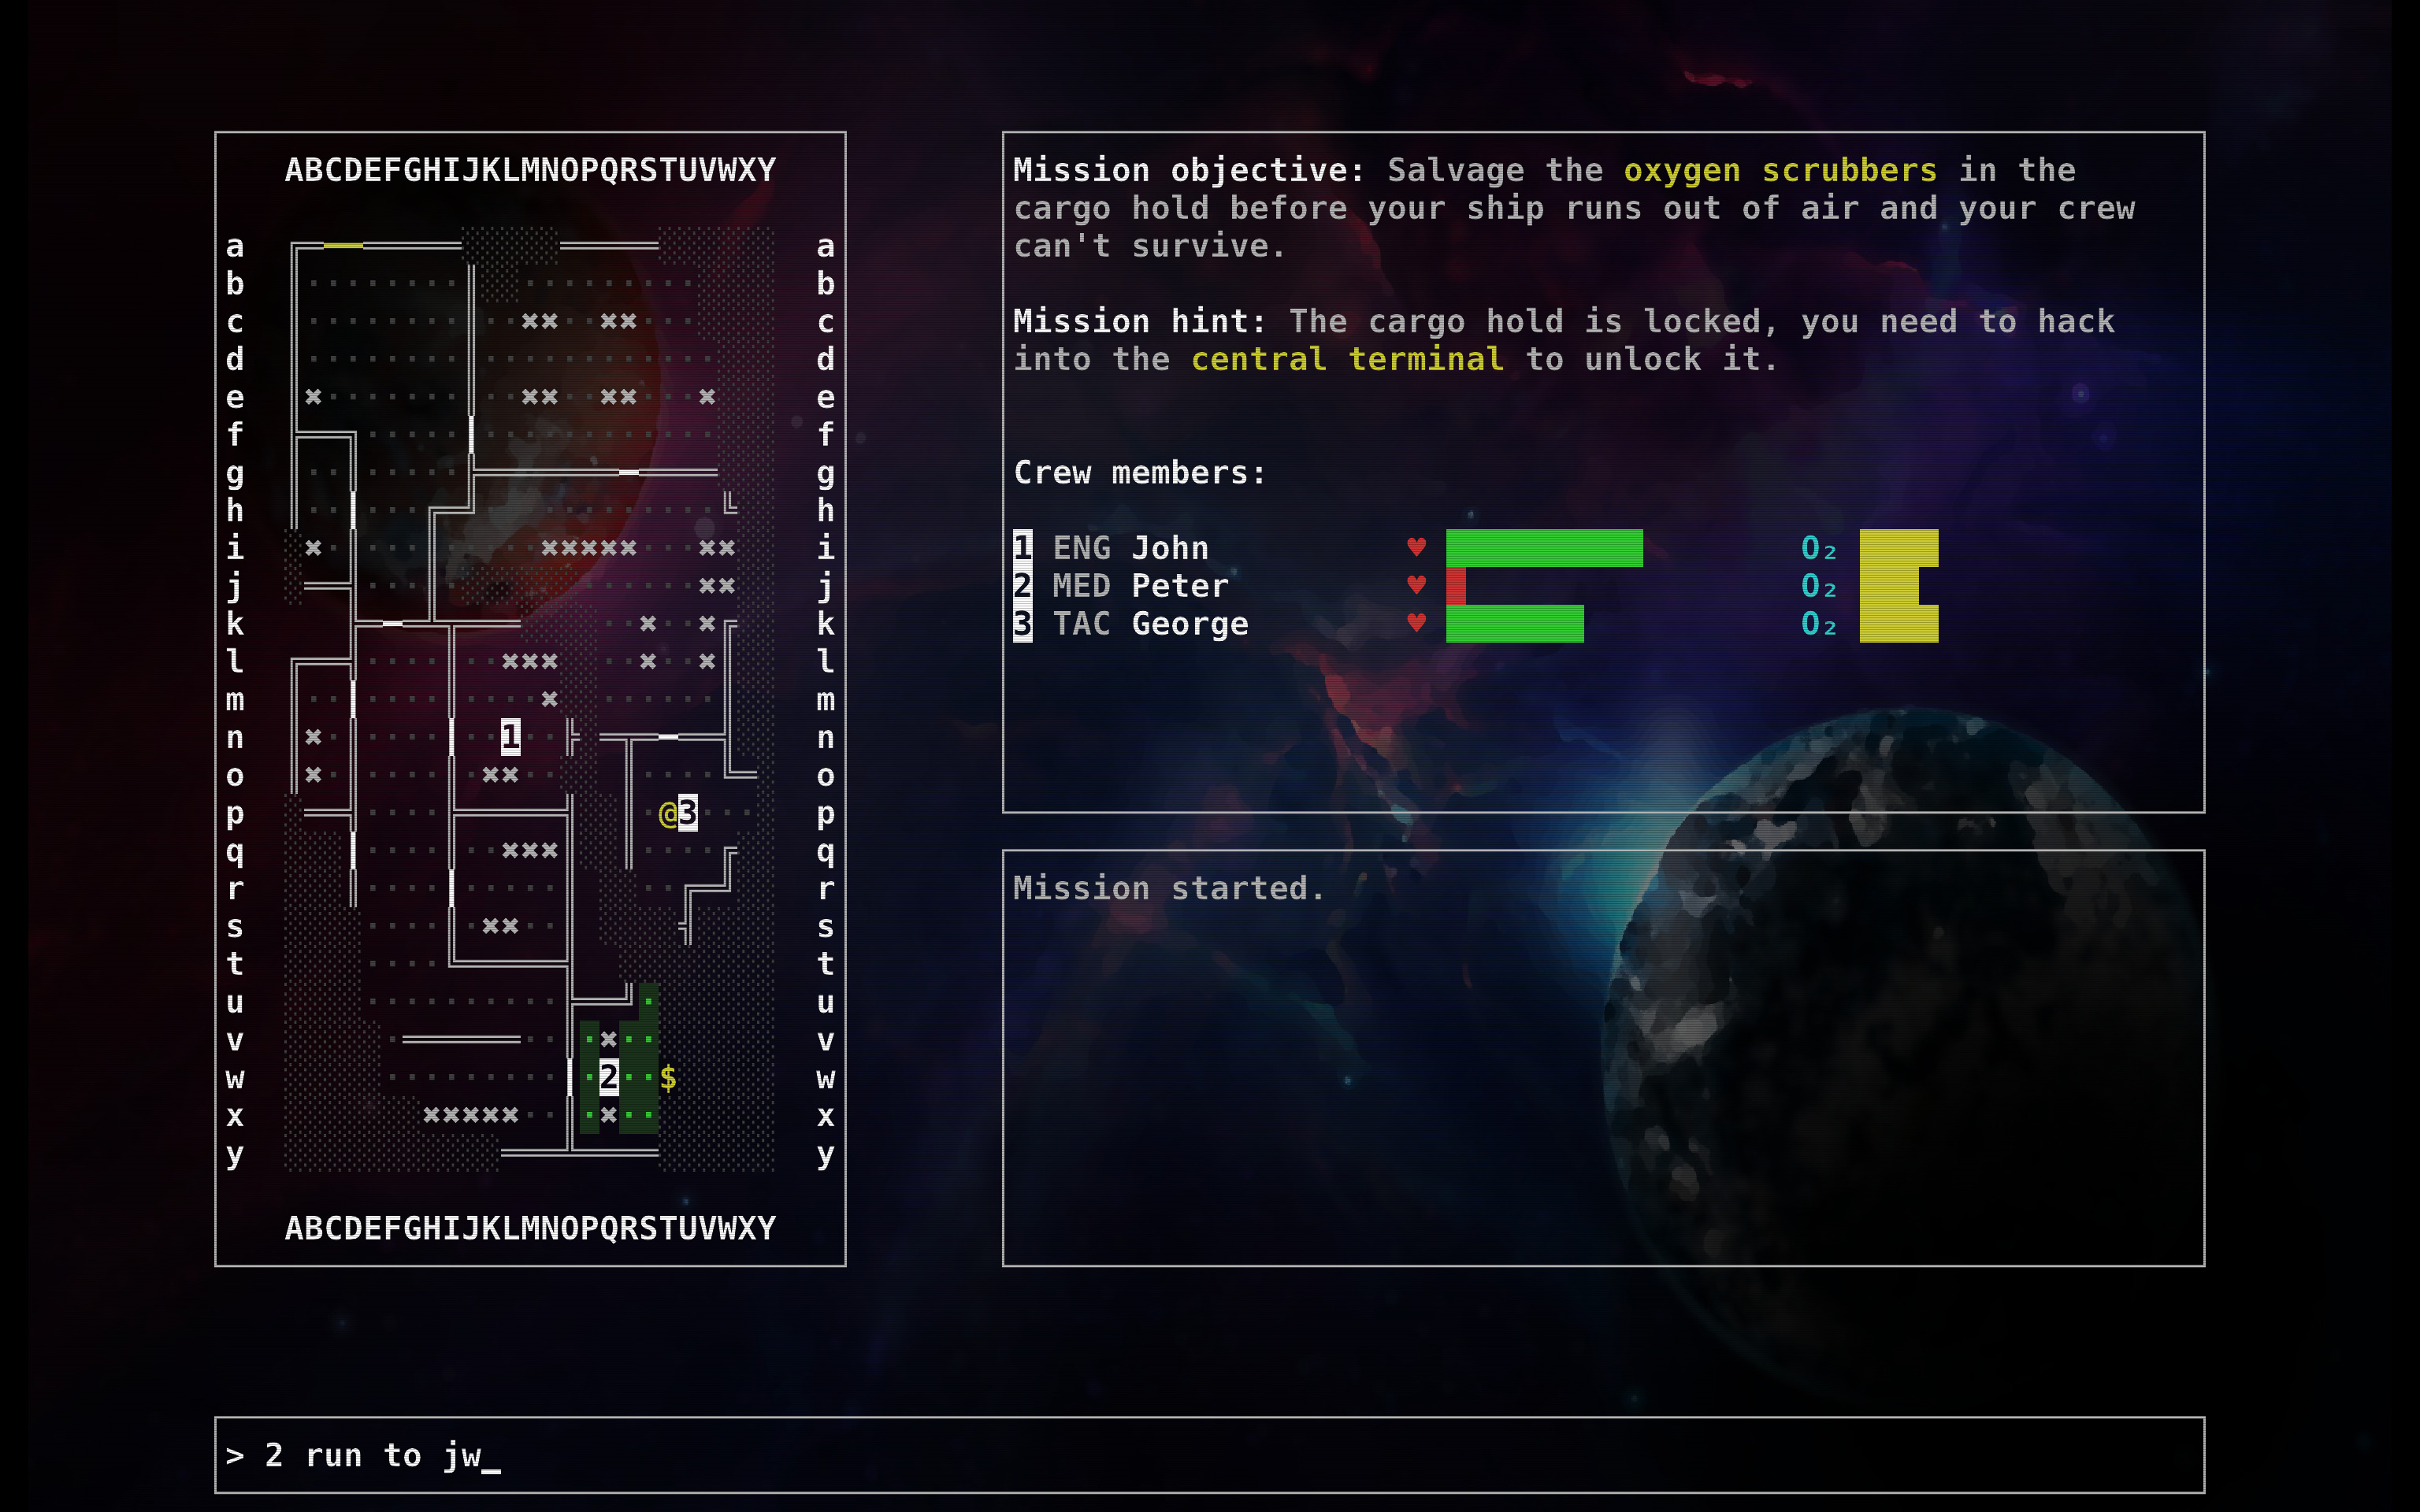The width and height of the screenshot is (2420, 1512).
Task: Click the yellow door segment at map top
Action: pyautogui.click(x=343, y=245)
